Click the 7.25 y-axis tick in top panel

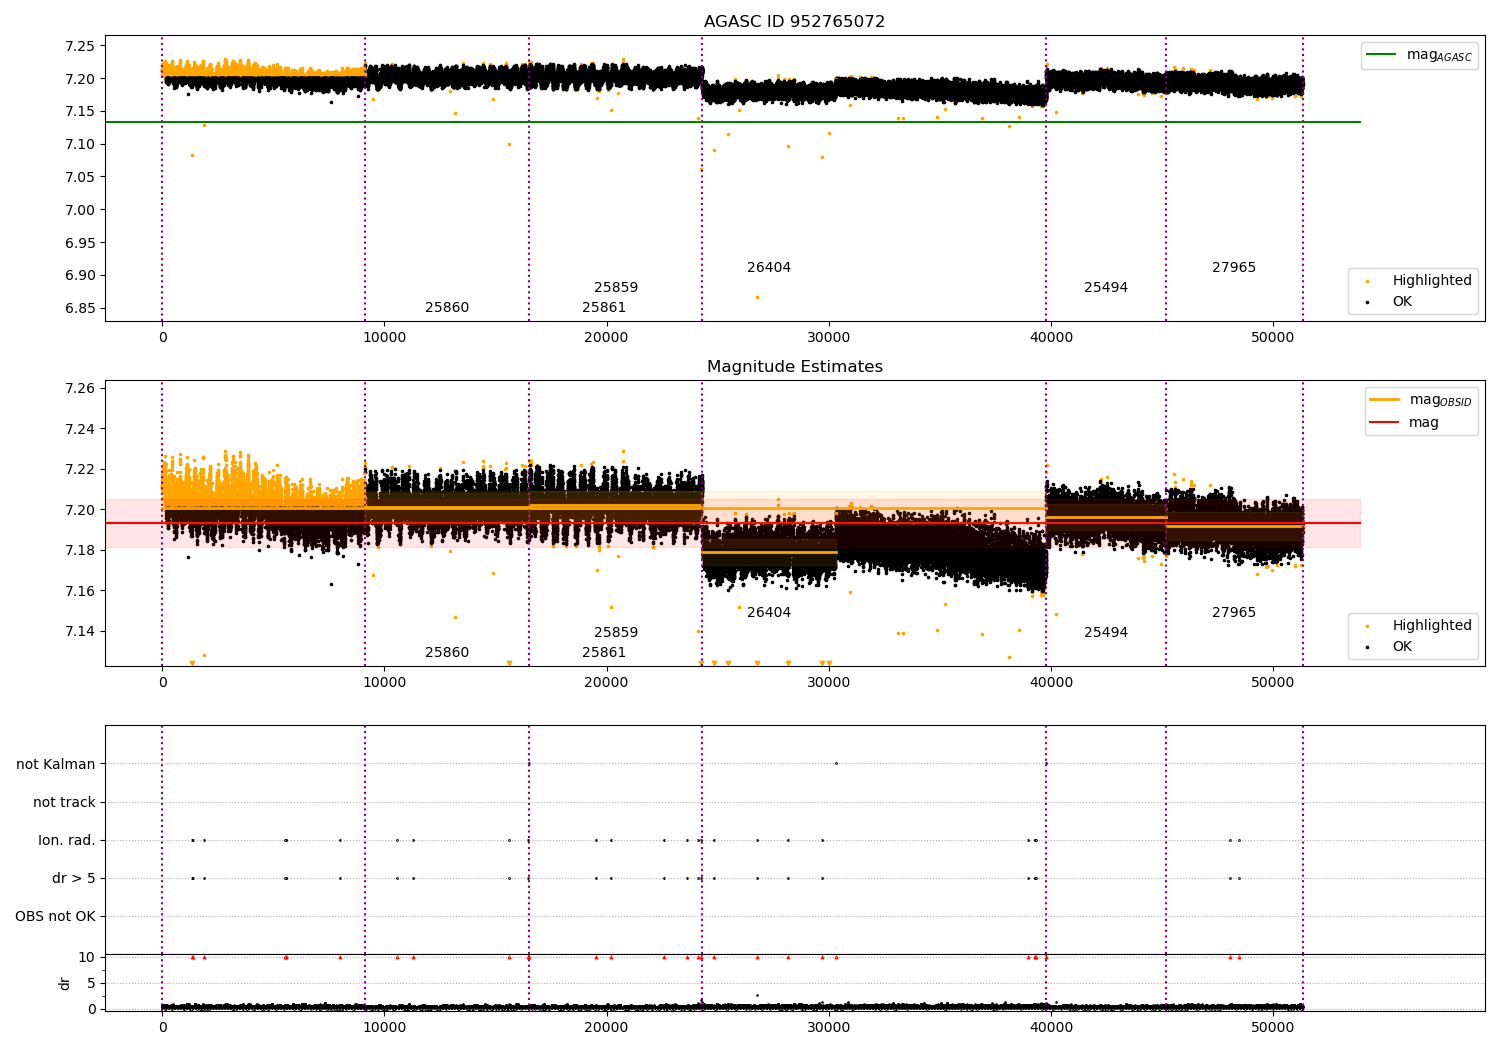point(79,46)
